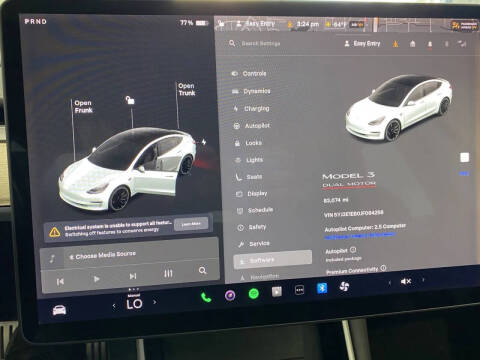Image resolution: width=480 pixels, height=360 pixels.
Task: Tap the white square icon beside car image
Action: tap(464, 157)
